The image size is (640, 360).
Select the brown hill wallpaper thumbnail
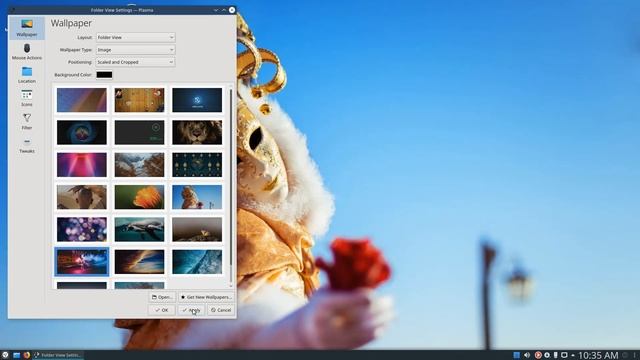coord(197,229)
